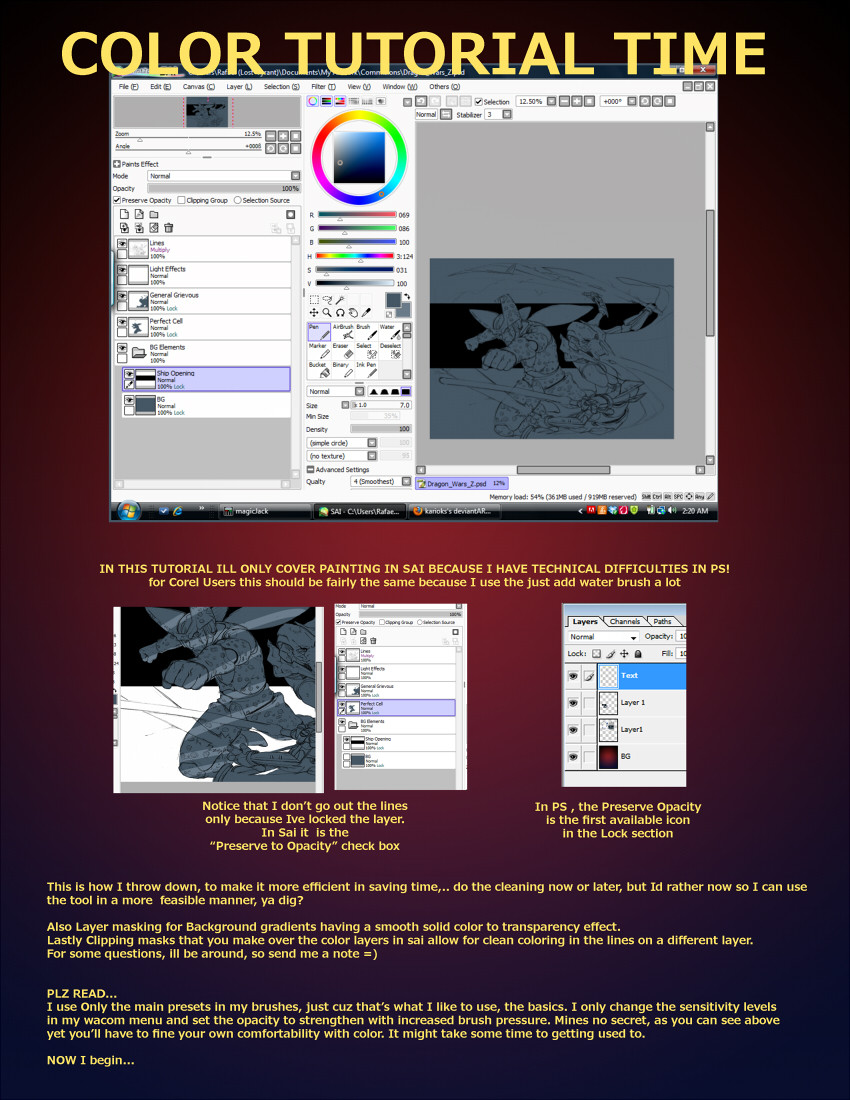Image resolution: width=850 pixels, height=1100 pixels.
Task: Select the Binary pen tool
Action: 343,370
